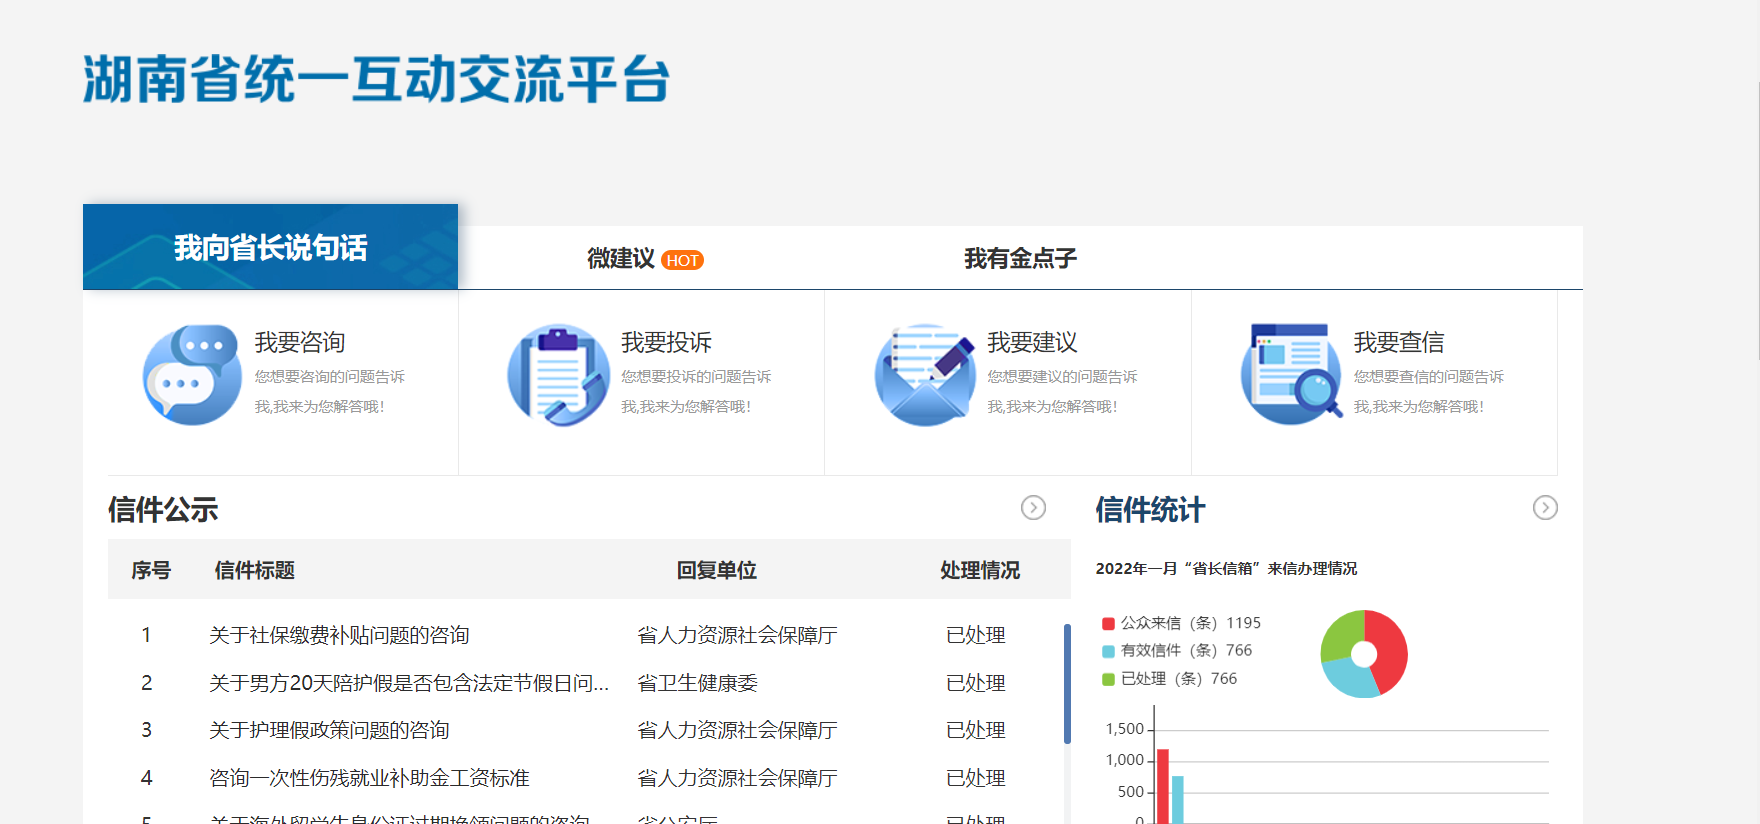This screenshot has height=824, width=1760.
Task: Click the 我要查信 magnifier icon
Action: 1292,373
